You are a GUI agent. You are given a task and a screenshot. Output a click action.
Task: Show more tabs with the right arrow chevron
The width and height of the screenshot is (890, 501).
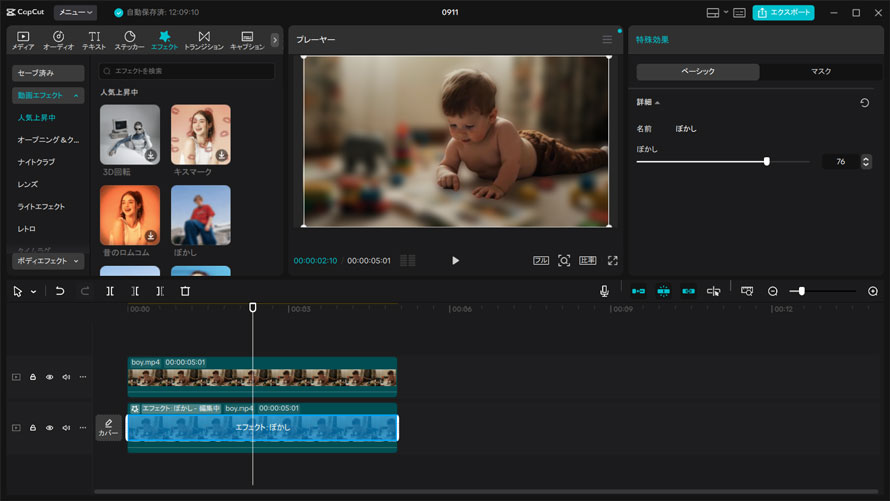coord(275,40)
